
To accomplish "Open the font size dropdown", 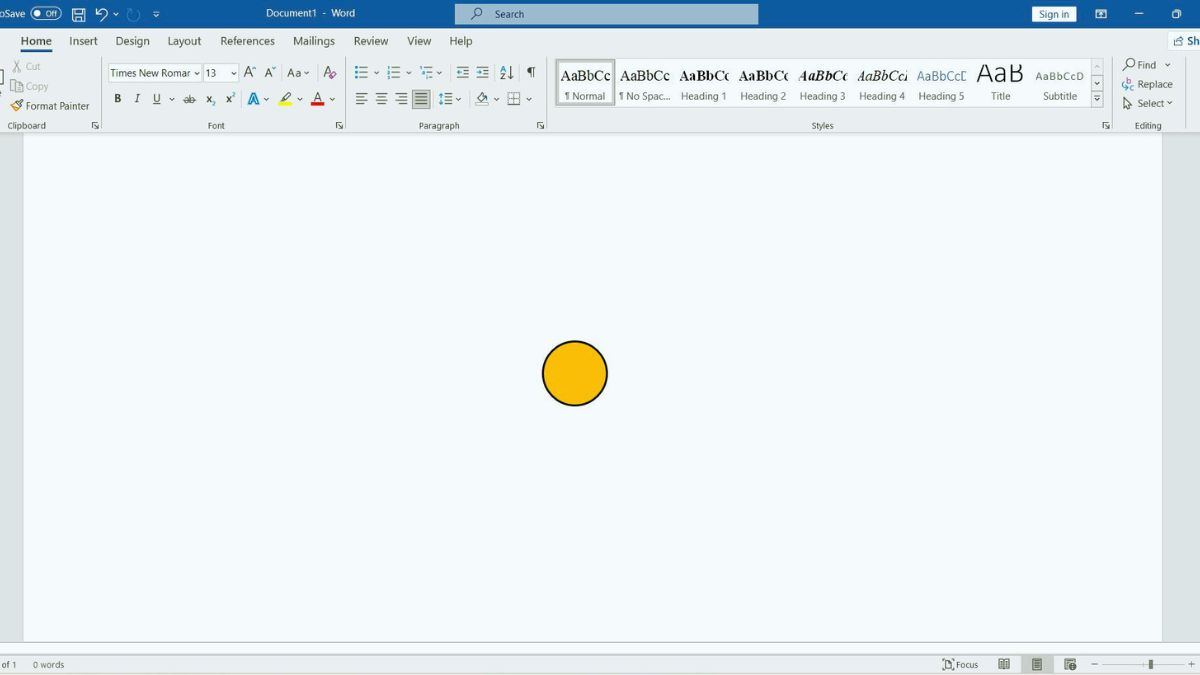I will [234, 73].
